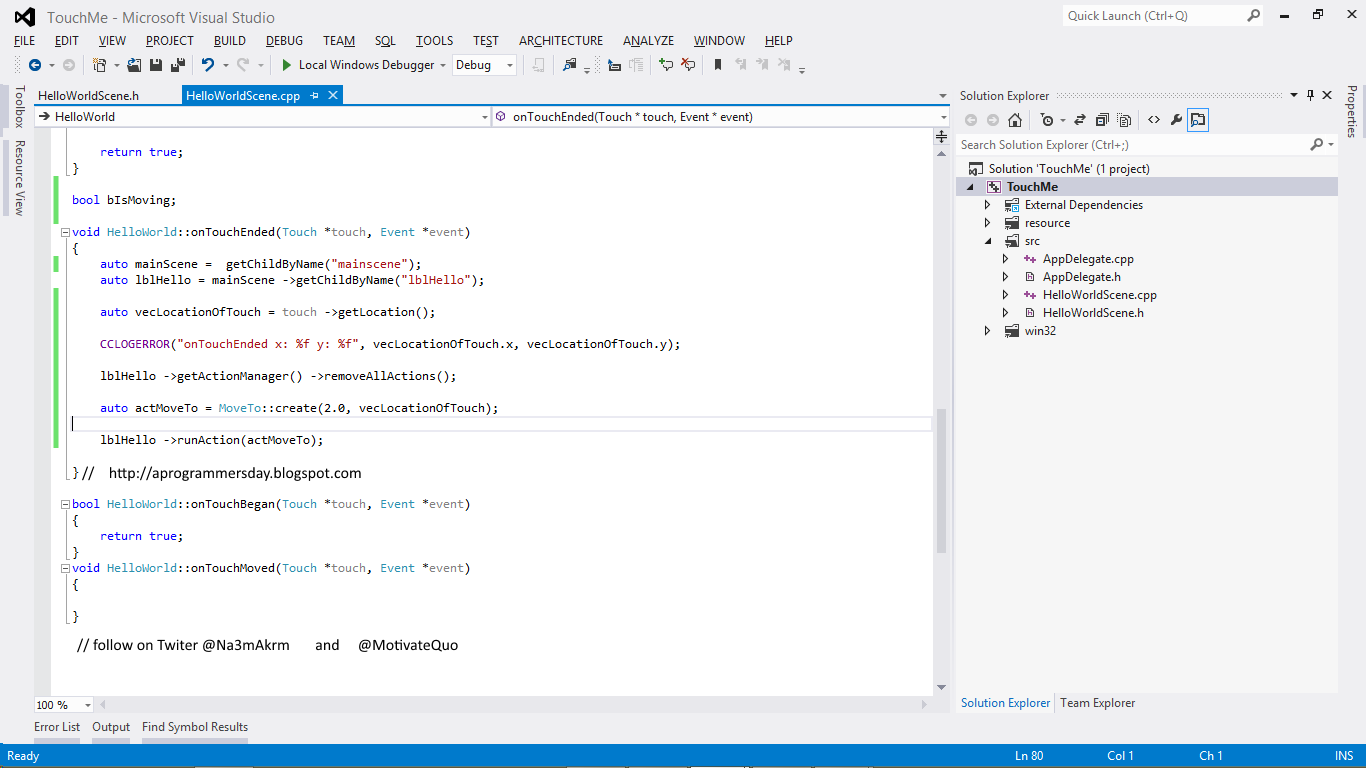Viewport: 1366px width, 768px height.
Task: Switch to the Team Explorer tab
Action: [1098, 703]
